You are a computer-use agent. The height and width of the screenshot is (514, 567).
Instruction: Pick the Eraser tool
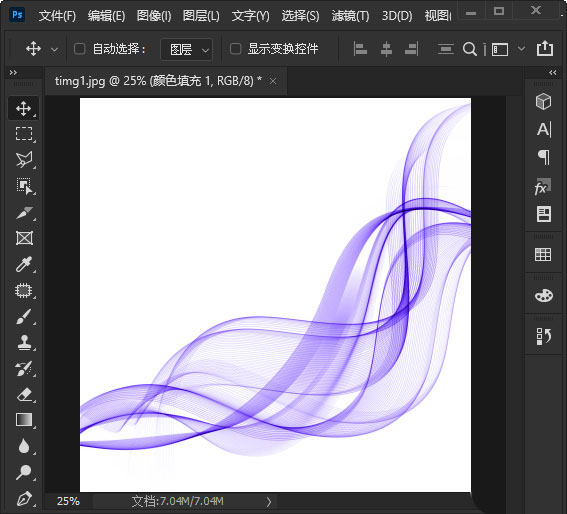pyautogui.click(x=24, y=394)
